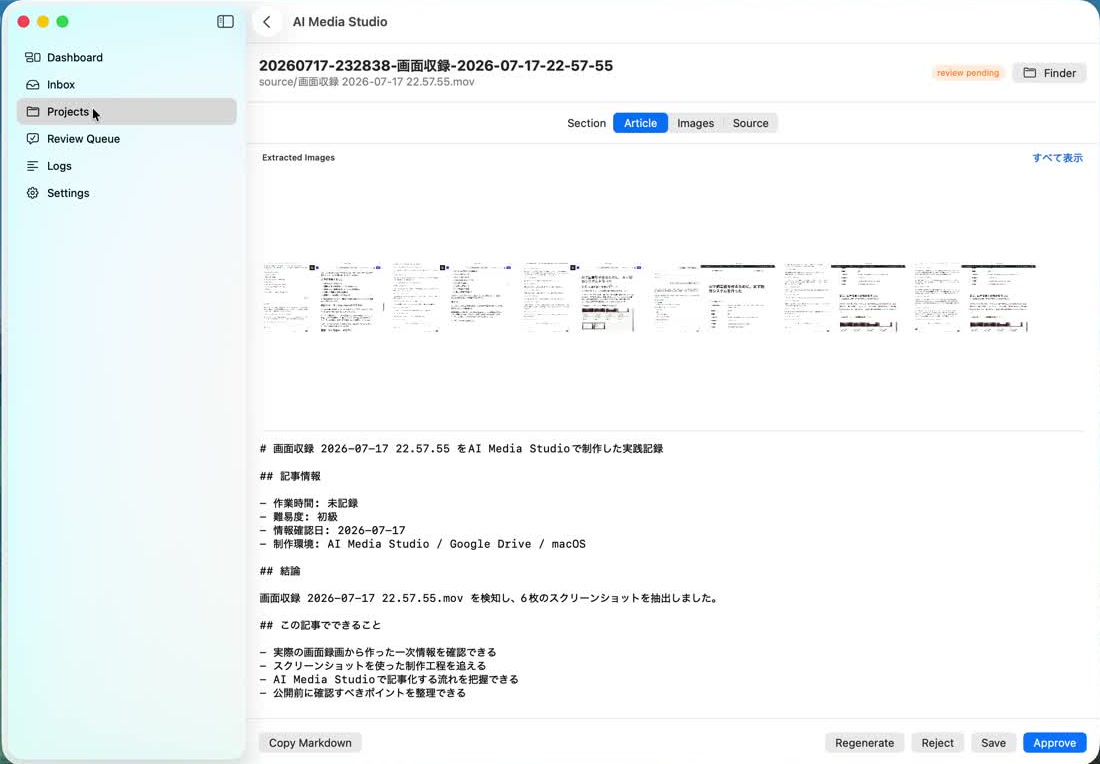1100x764 pixels.
Task: Click the すべて表示 link
Action: (x=1057, y=158)
